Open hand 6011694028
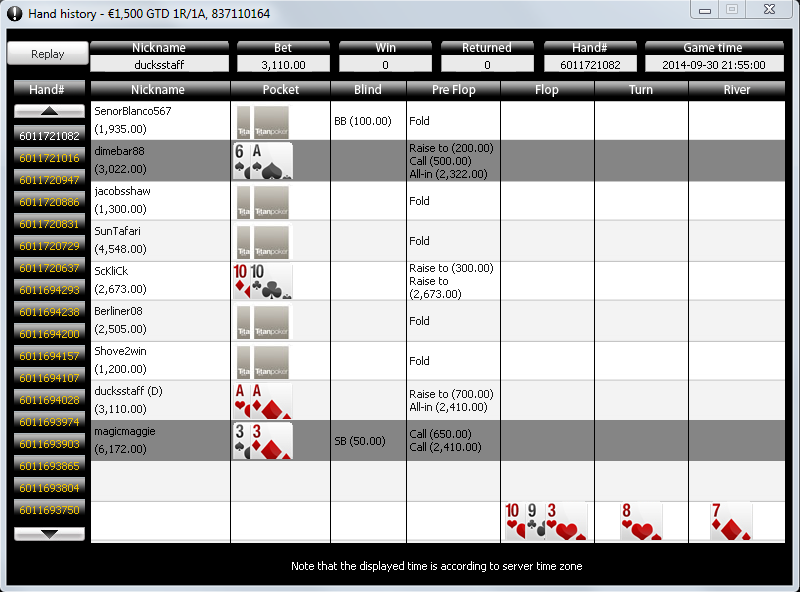Viewport: 800px width, 592px height. 49,400
